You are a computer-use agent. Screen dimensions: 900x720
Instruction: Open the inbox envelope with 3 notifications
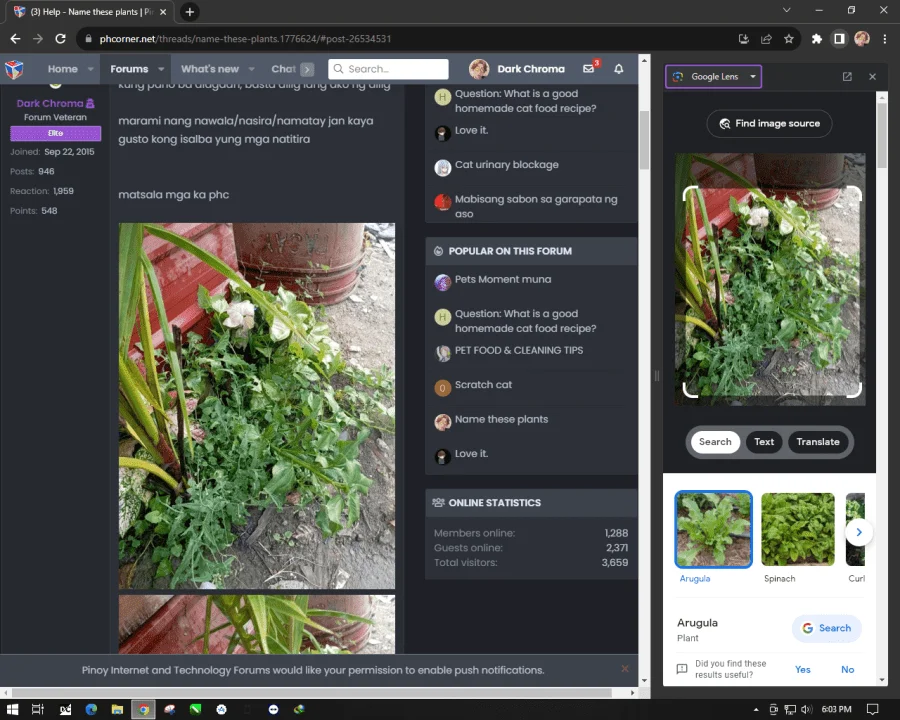pyautogui.click(x=590, y=68)
